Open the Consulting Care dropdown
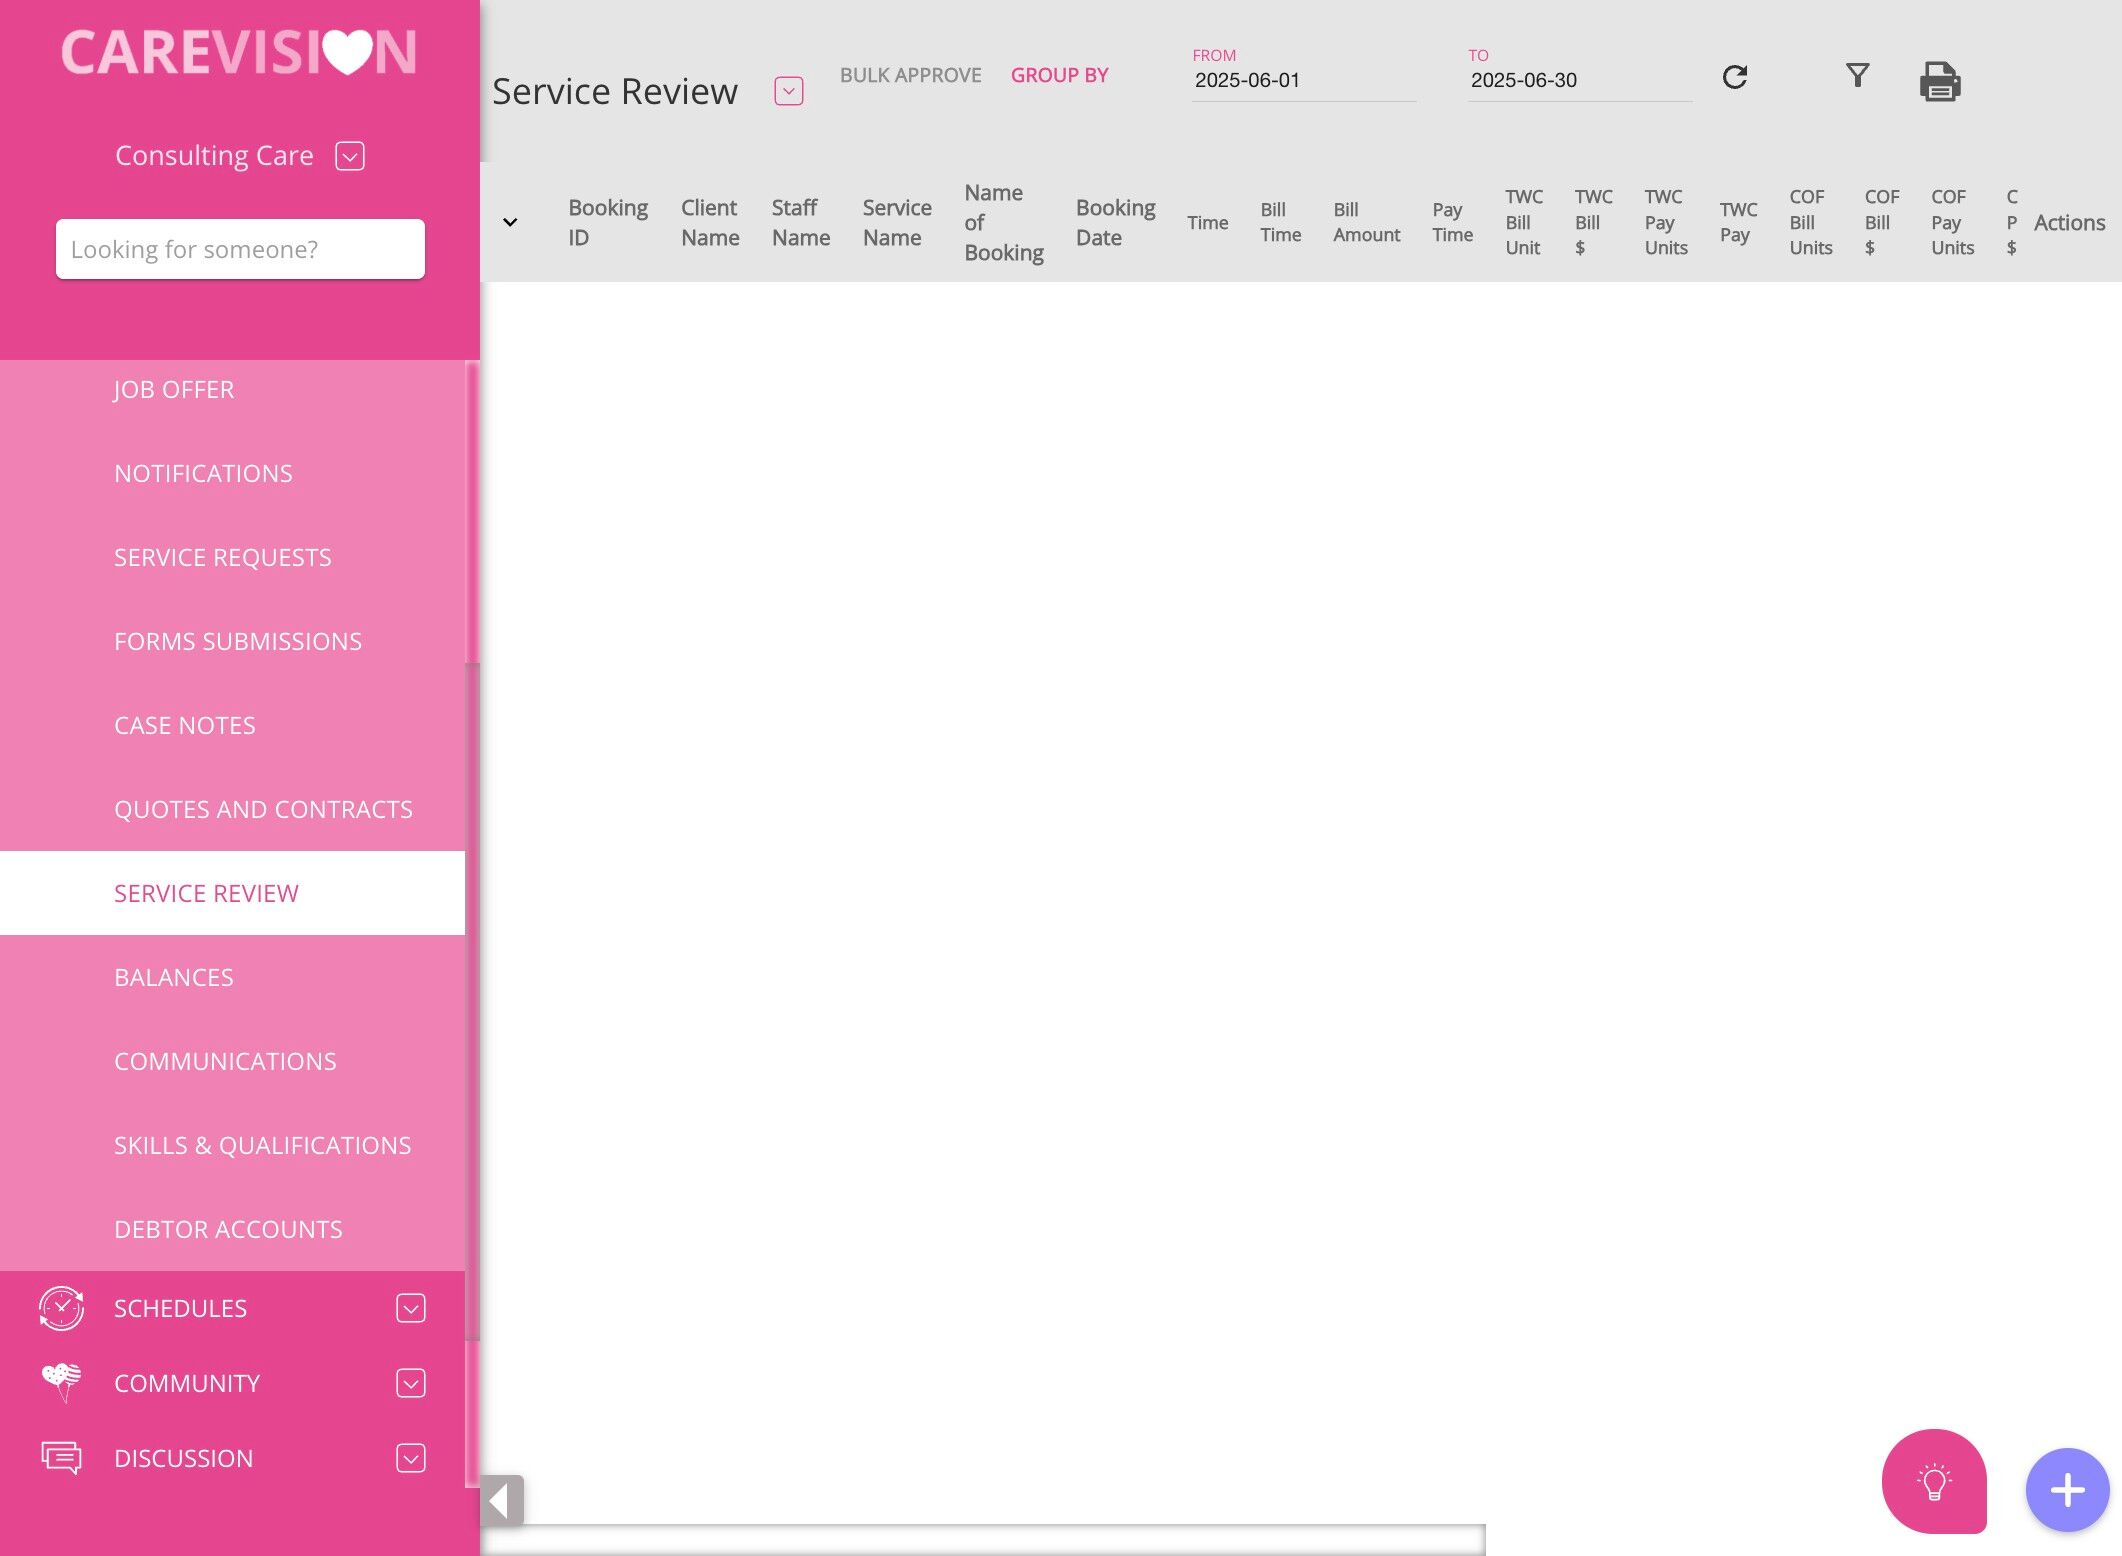2122x1556 pixels. tap(350, 156)
